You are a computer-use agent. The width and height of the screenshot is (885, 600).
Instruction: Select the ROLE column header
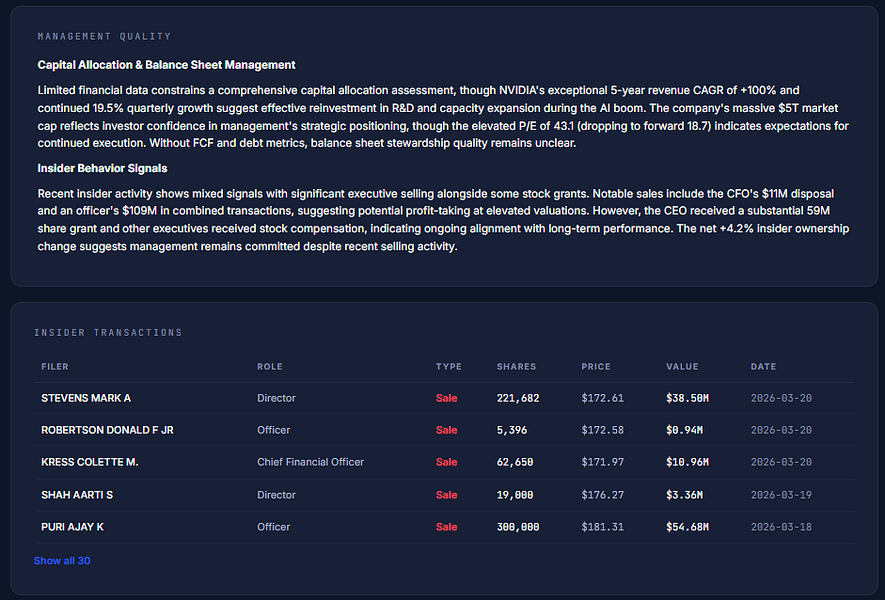pos(270,366)
